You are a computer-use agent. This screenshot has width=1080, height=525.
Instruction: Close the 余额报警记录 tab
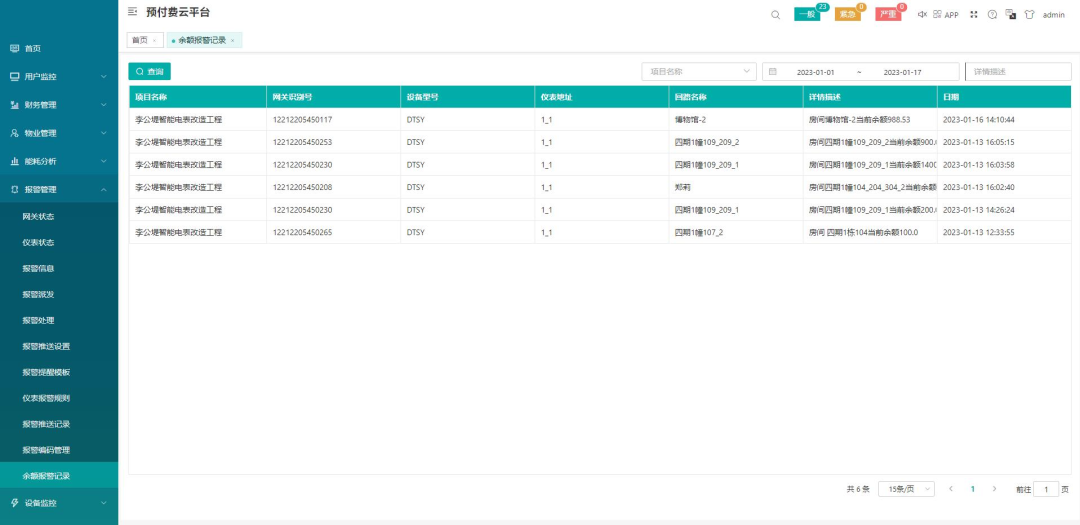233,41
